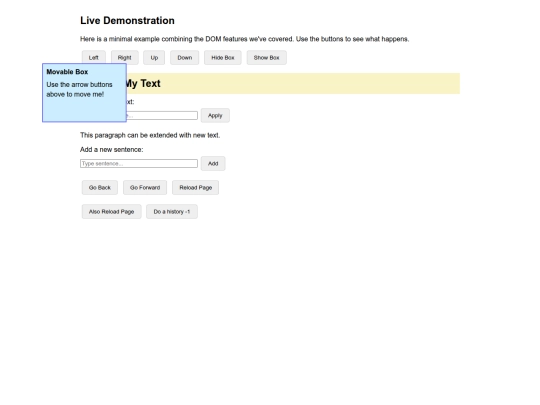Hide the box using Hide Box
The height and width of the screenshot is (405, 540).
click(223, 58)
